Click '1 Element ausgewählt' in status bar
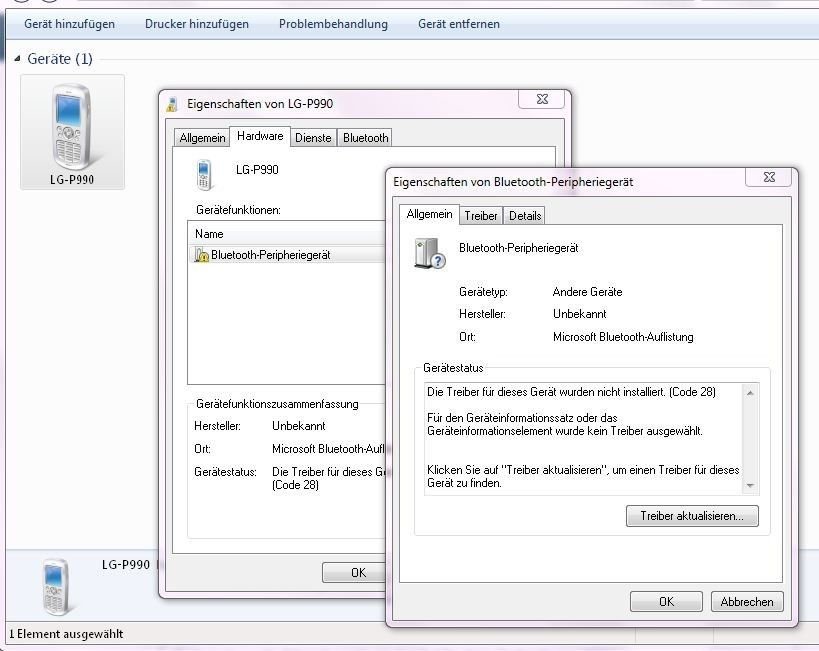 click(x=66, y=634)
